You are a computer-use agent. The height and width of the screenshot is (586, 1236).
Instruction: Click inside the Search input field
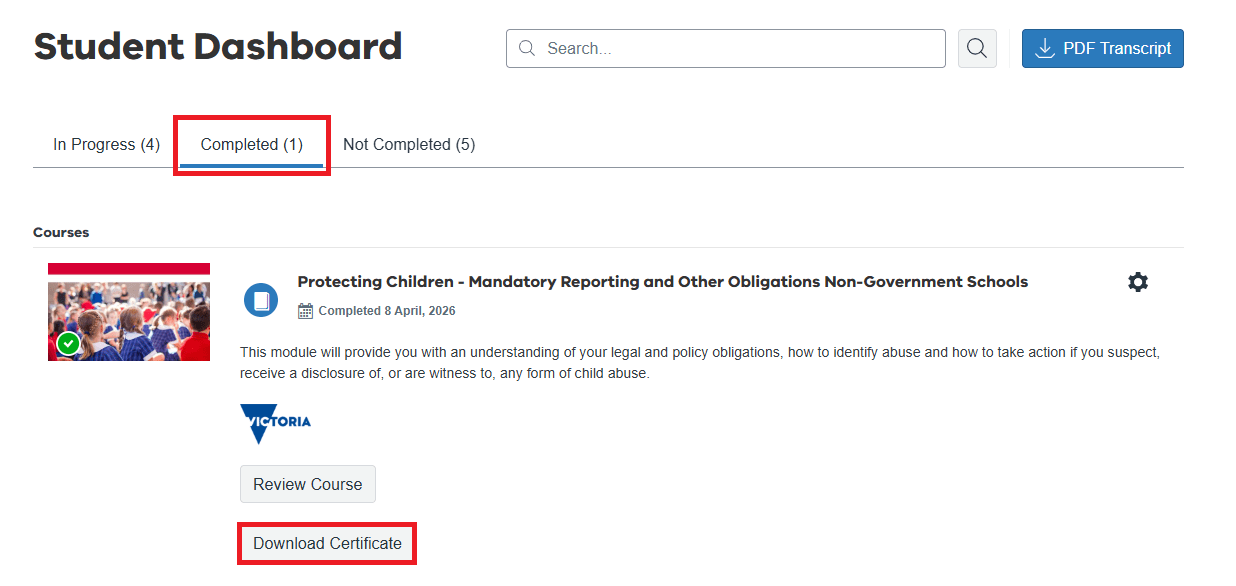[725, 47]
